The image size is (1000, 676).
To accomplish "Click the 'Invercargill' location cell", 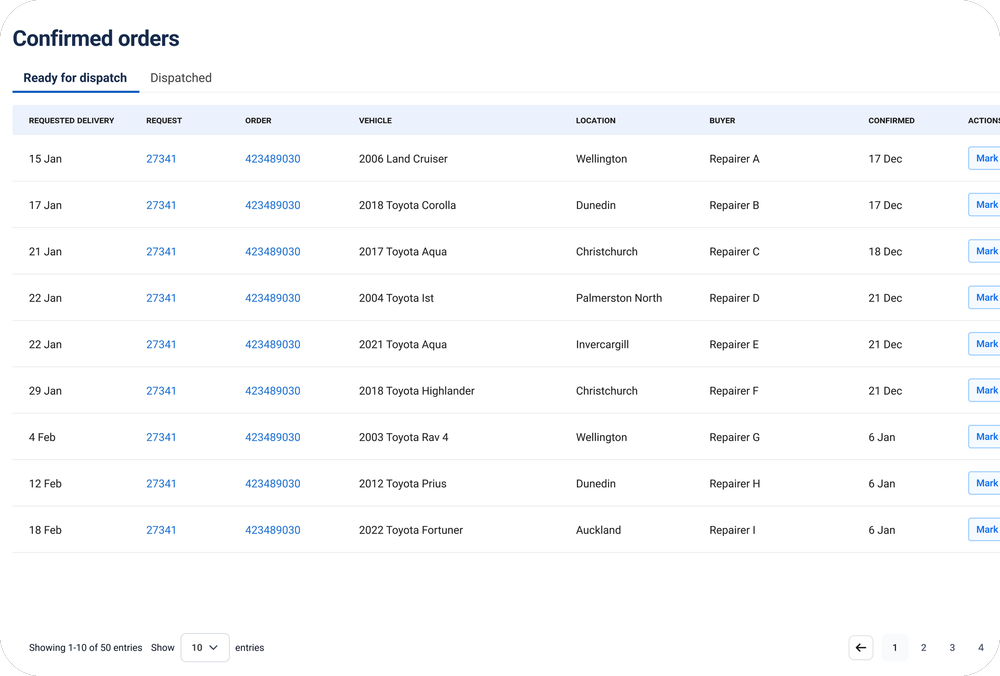I will point(602,344).
